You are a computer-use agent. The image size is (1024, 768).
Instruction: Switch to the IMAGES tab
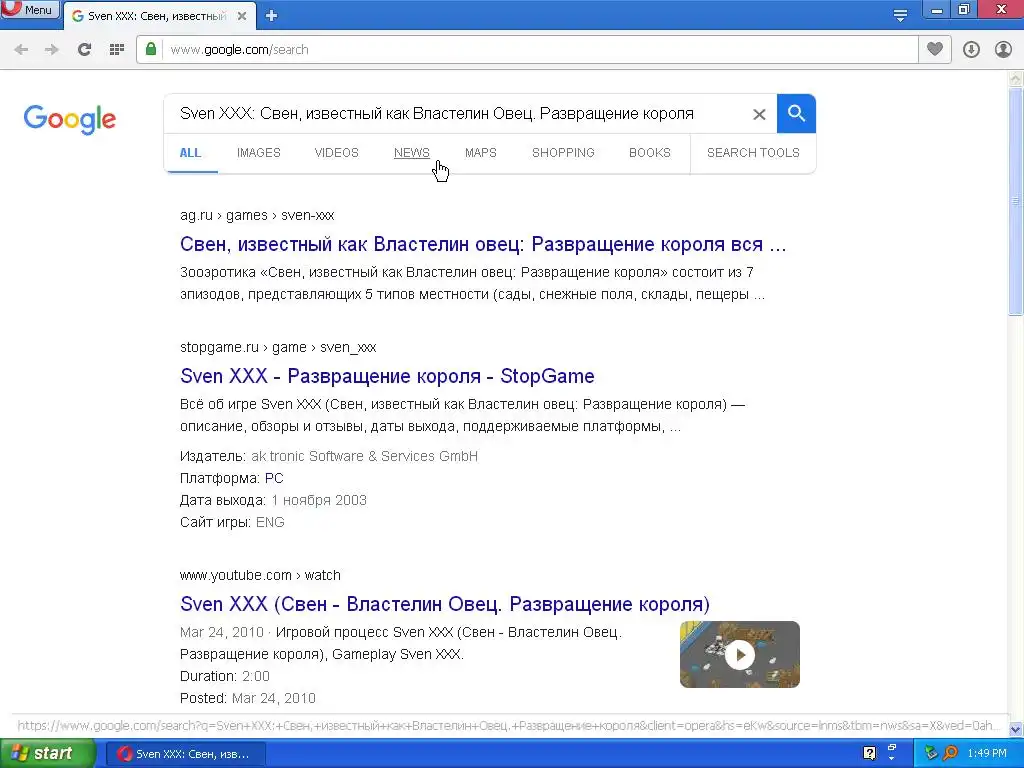click(259, 153)
